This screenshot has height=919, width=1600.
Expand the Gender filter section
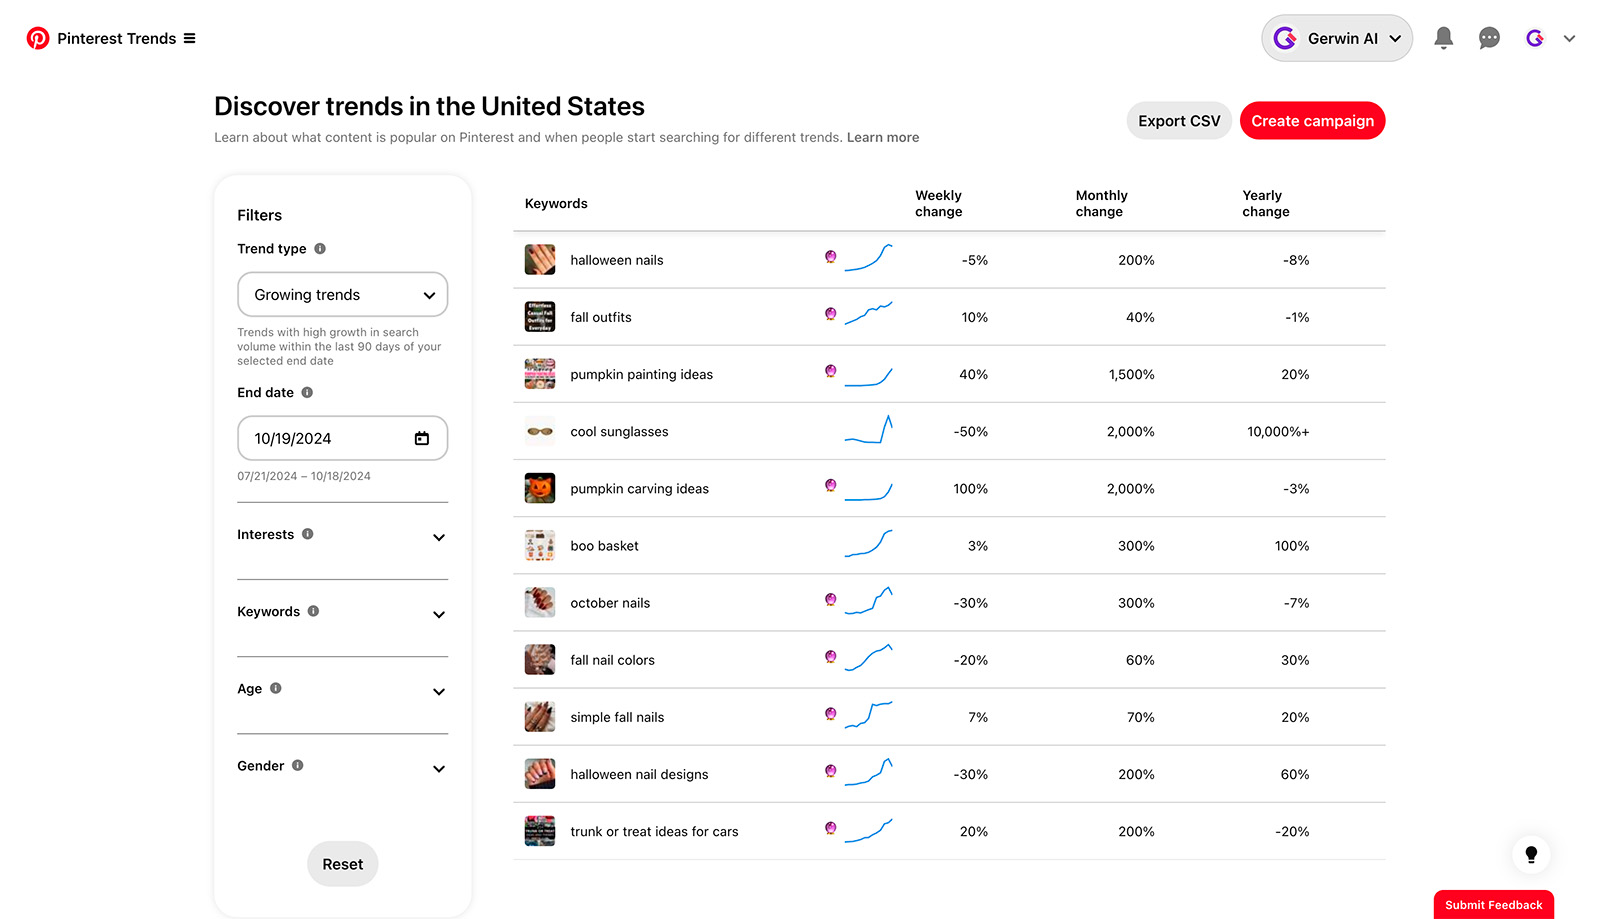click(438, 768)
